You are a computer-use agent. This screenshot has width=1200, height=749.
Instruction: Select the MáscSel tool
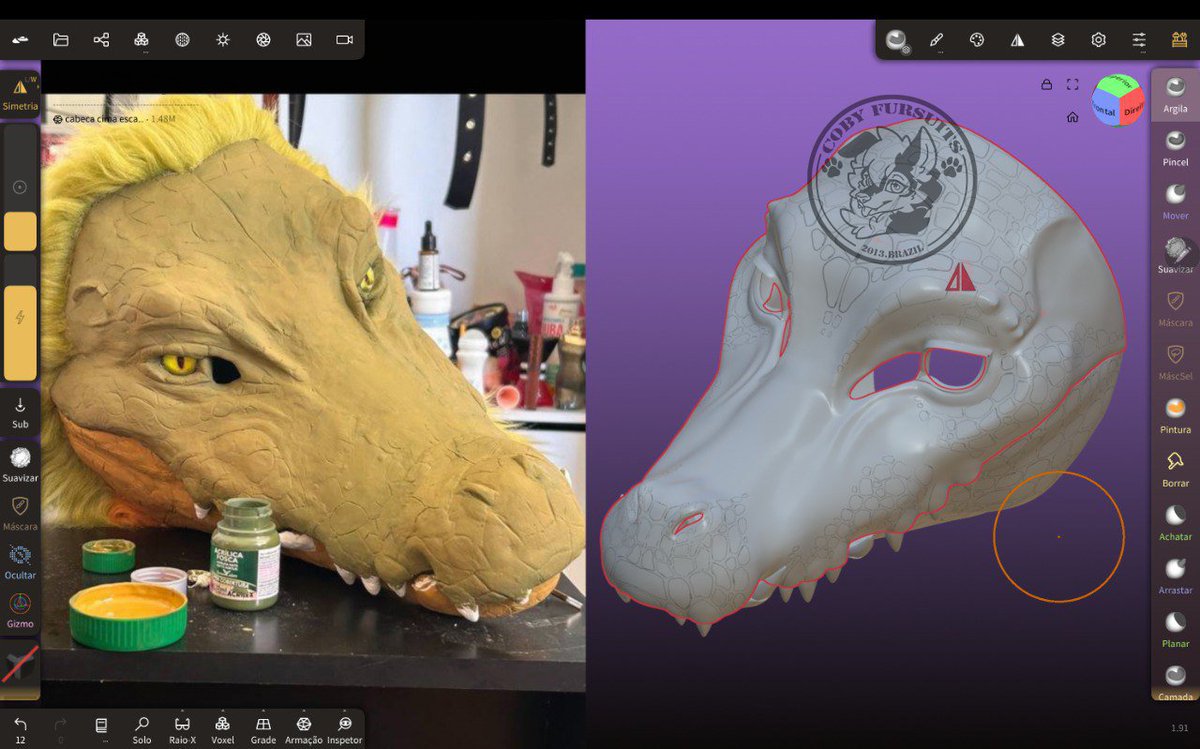click(1176, 362)
